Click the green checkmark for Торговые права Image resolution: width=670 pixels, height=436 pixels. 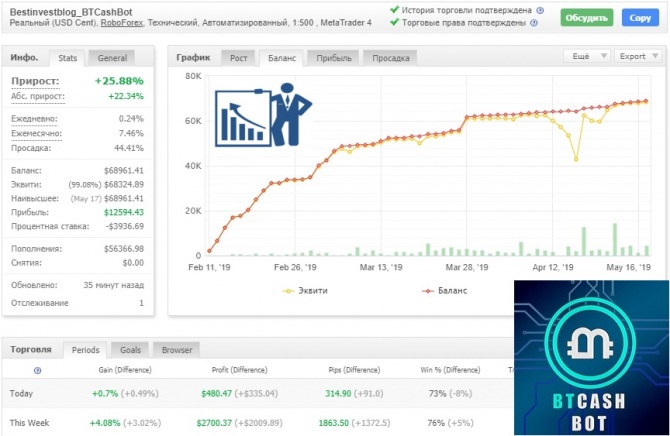pyautogui.click(x=394, y=22)
